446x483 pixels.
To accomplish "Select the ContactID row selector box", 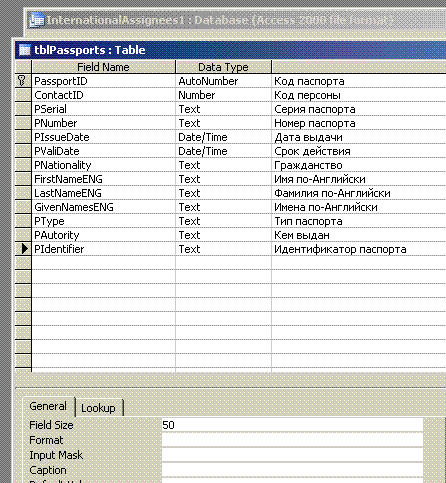I will [x=23, y=95].
